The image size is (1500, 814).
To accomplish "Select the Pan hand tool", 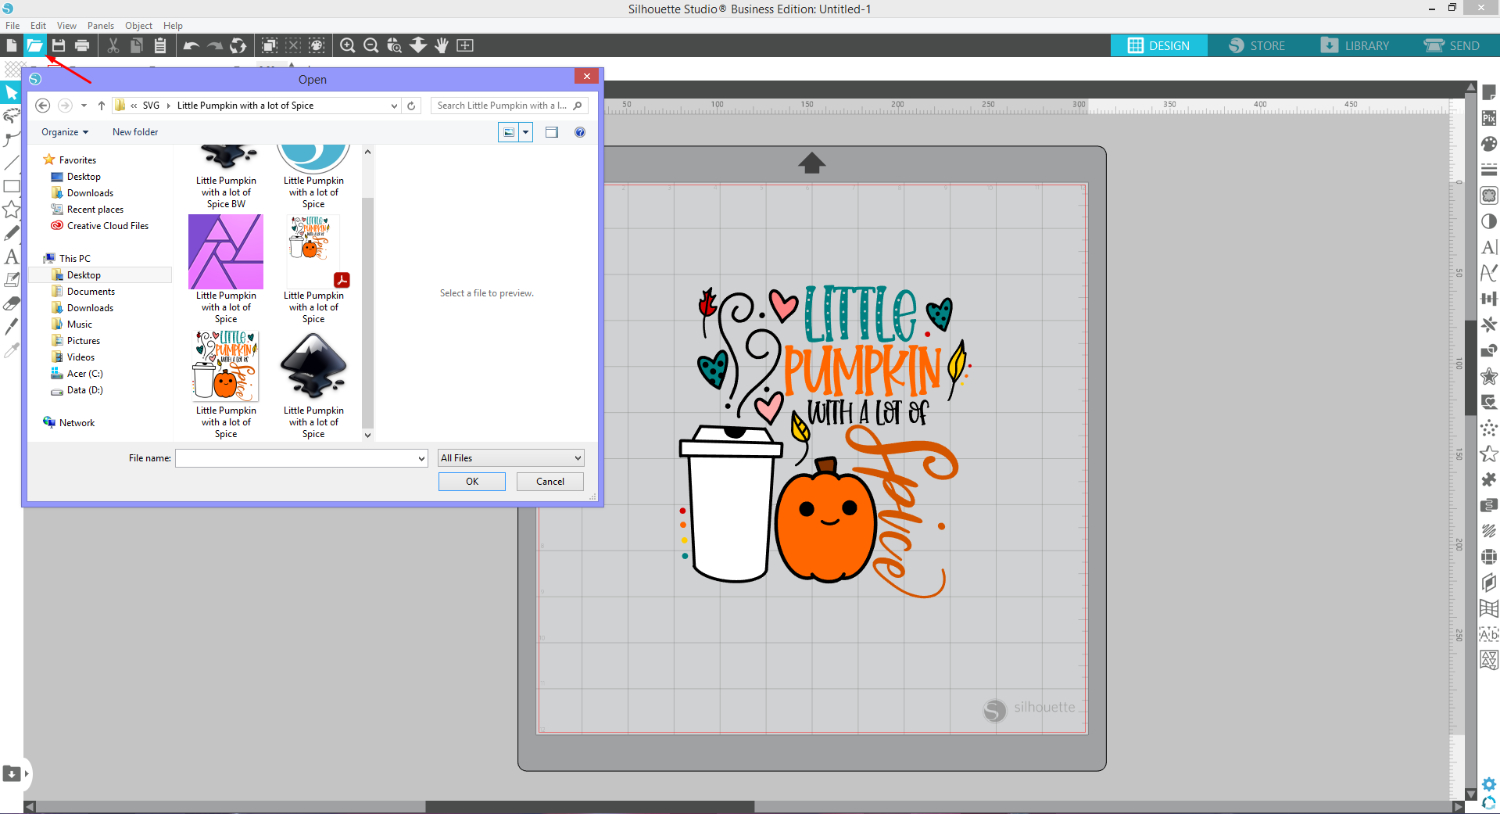I will coord(441,45).
